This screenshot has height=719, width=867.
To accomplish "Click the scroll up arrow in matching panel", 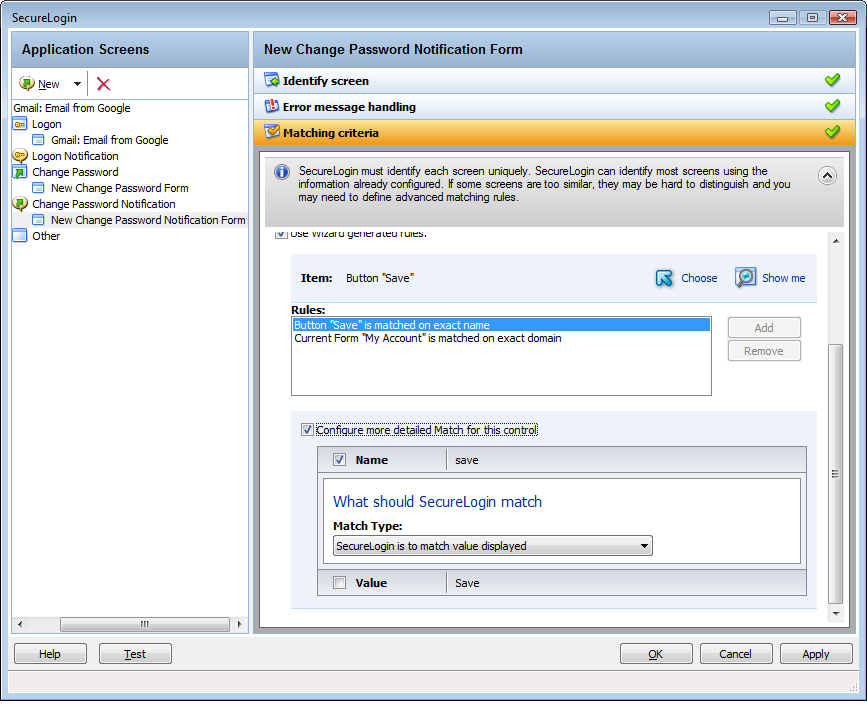I will [836, 241].
